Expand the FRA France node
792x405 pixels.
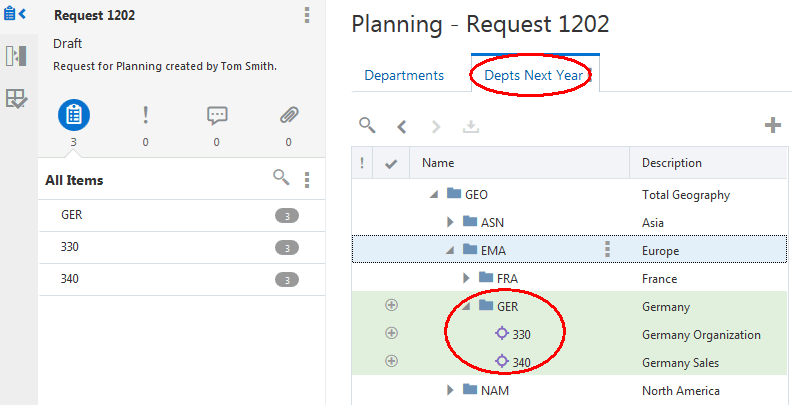coord(466,278)
